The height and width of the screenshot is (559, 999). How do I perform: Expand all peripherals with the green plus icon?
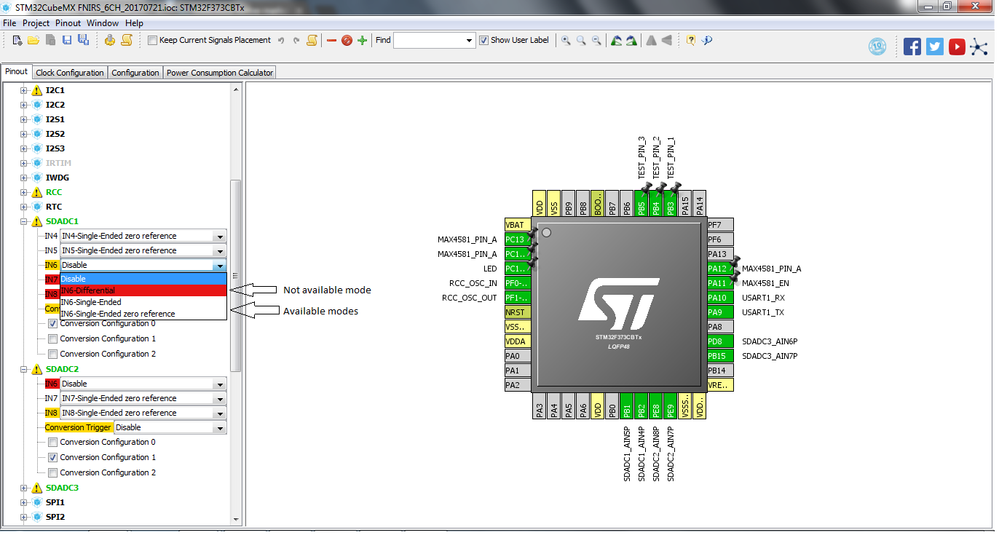coord(363,40)
